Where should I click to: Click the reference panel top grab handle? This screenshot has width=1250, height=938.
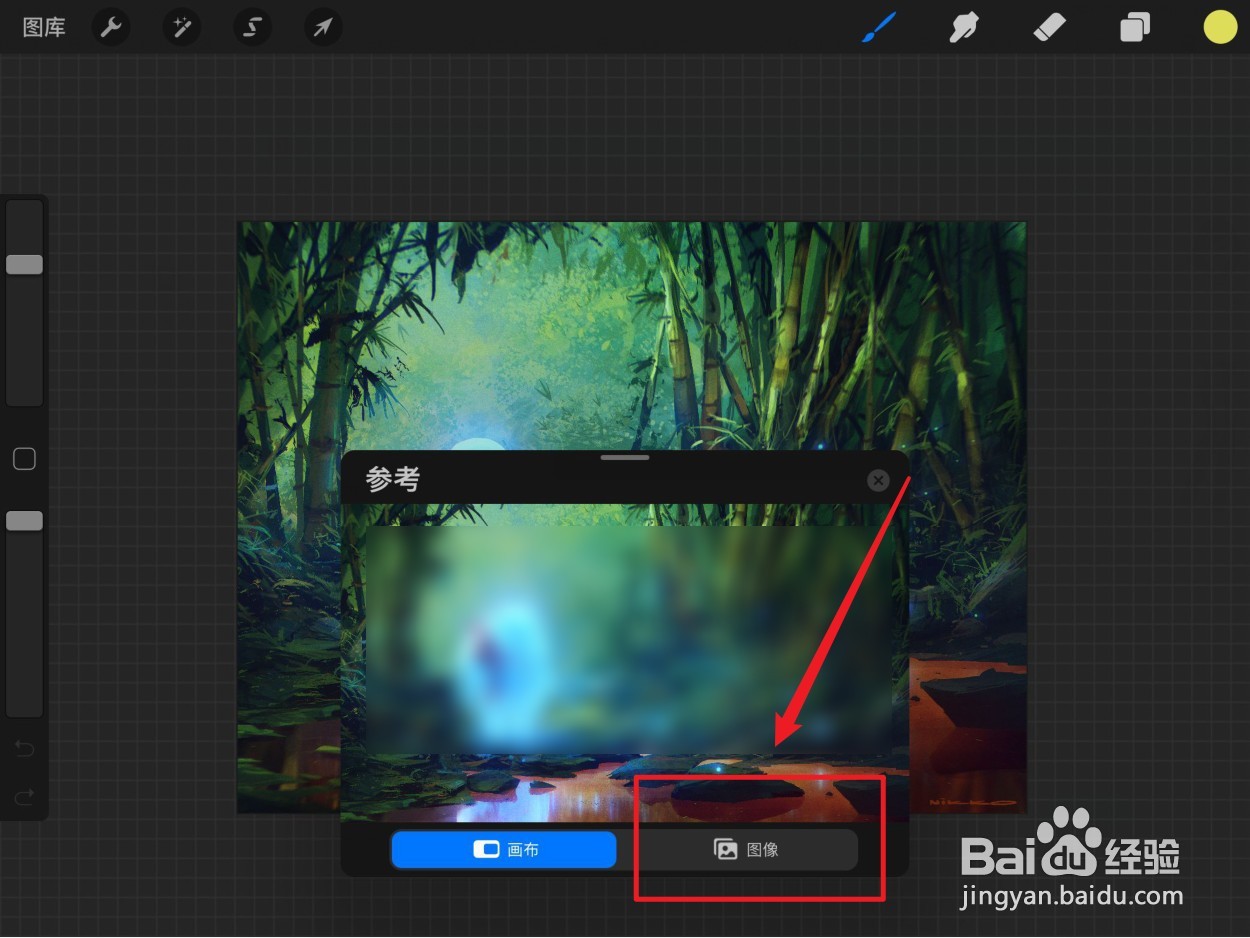coord(625,457)
